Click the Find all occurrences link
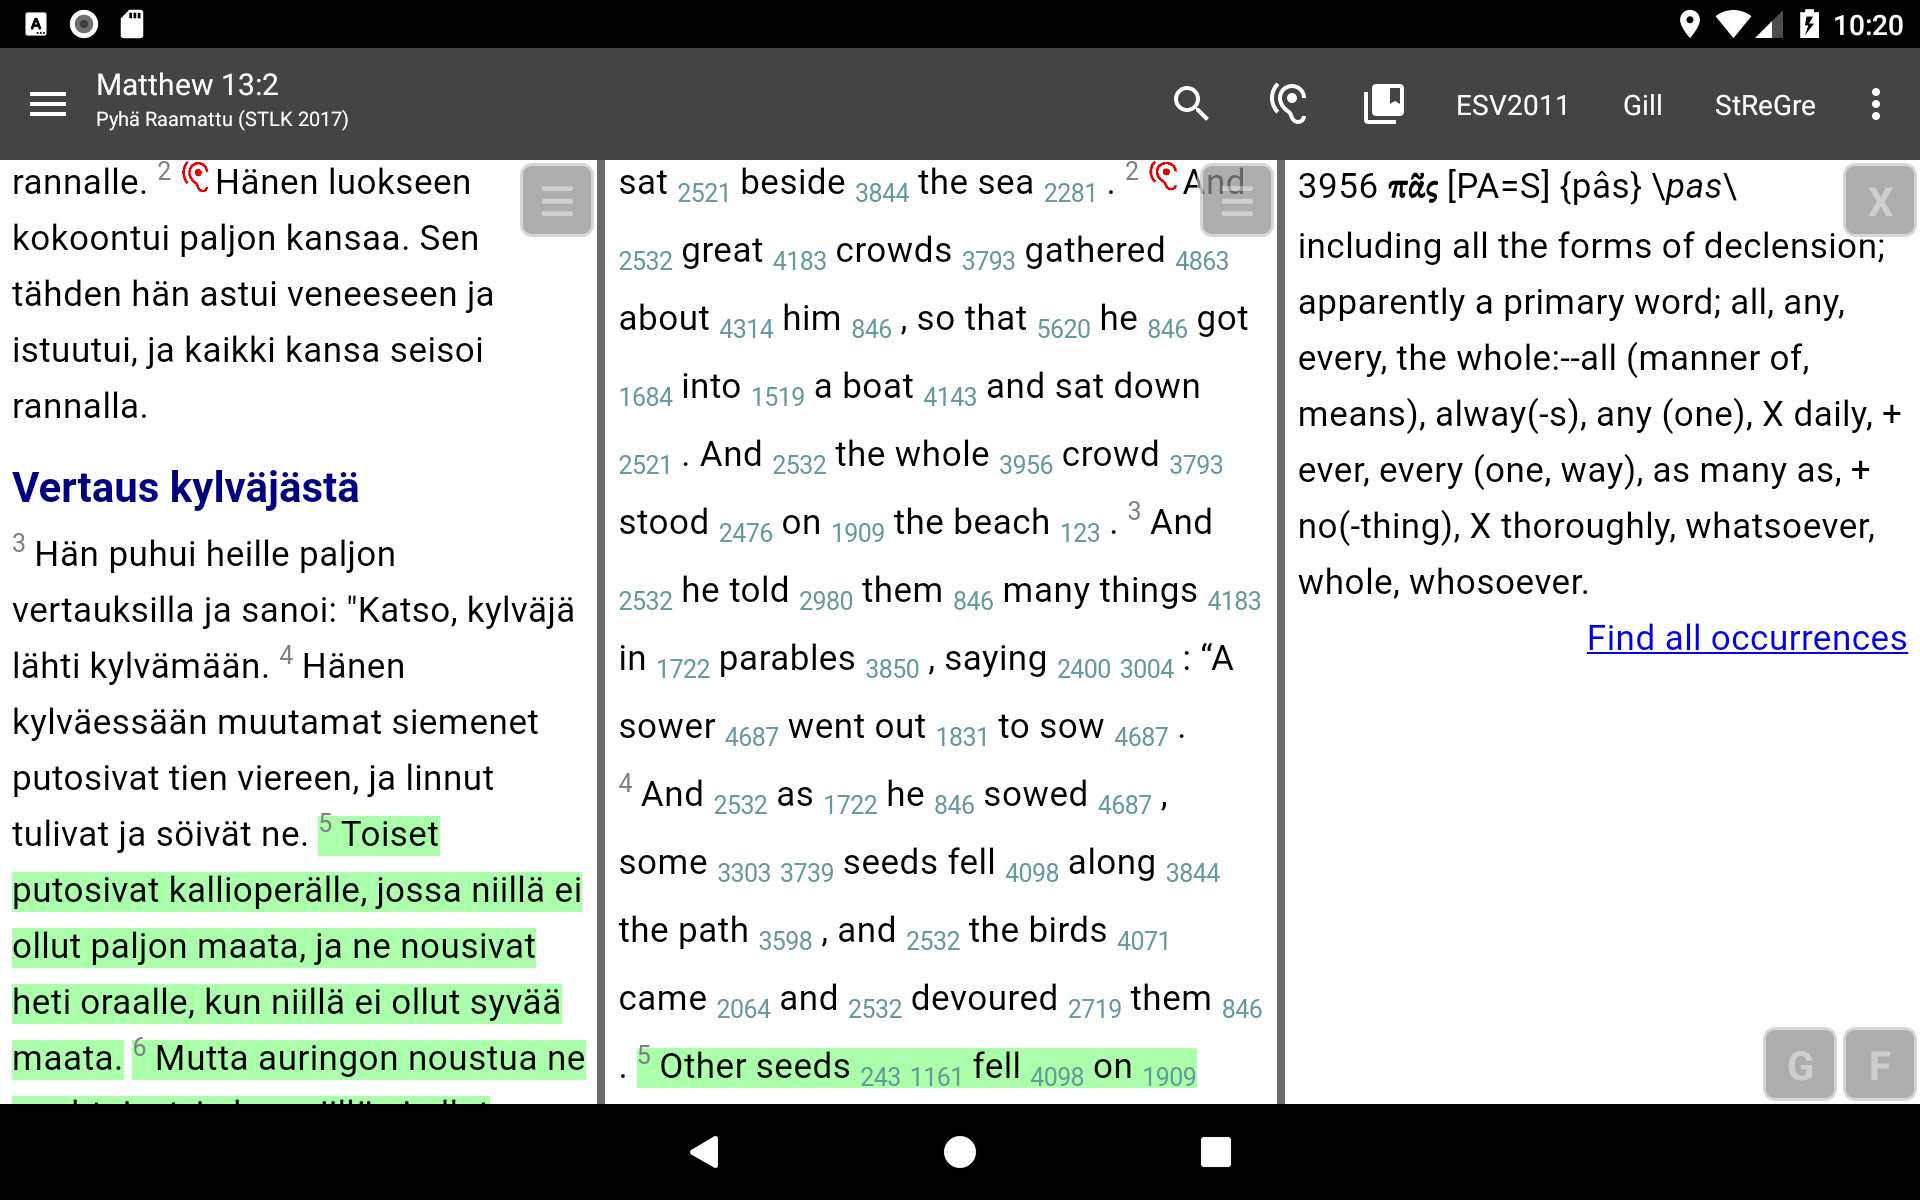The height and width of the screenshot is (1200, 1920). 1746,638
